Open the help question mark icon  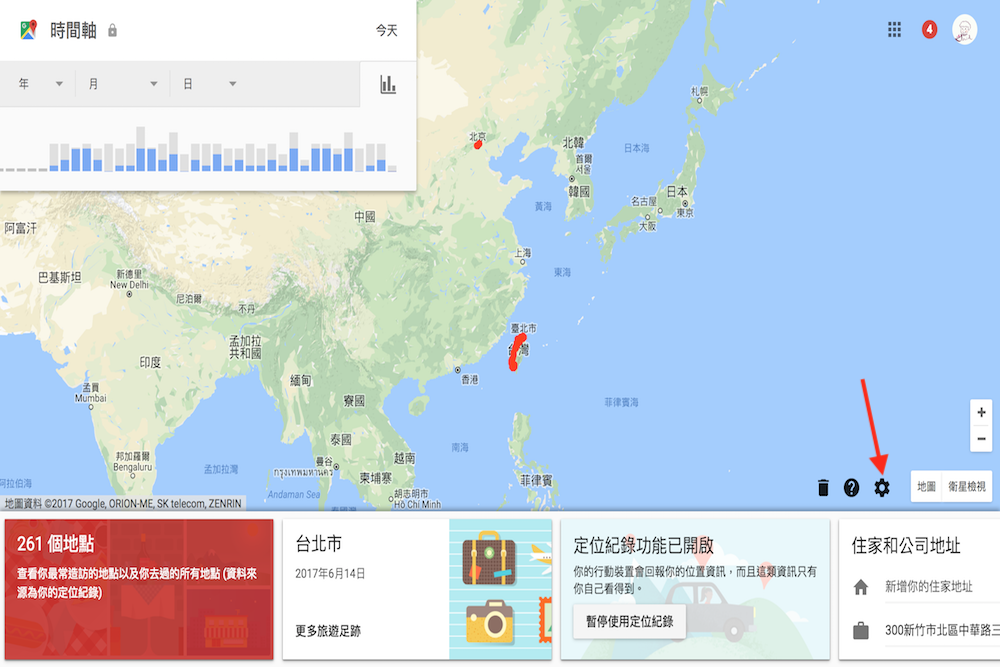click(x=851, y=487)
